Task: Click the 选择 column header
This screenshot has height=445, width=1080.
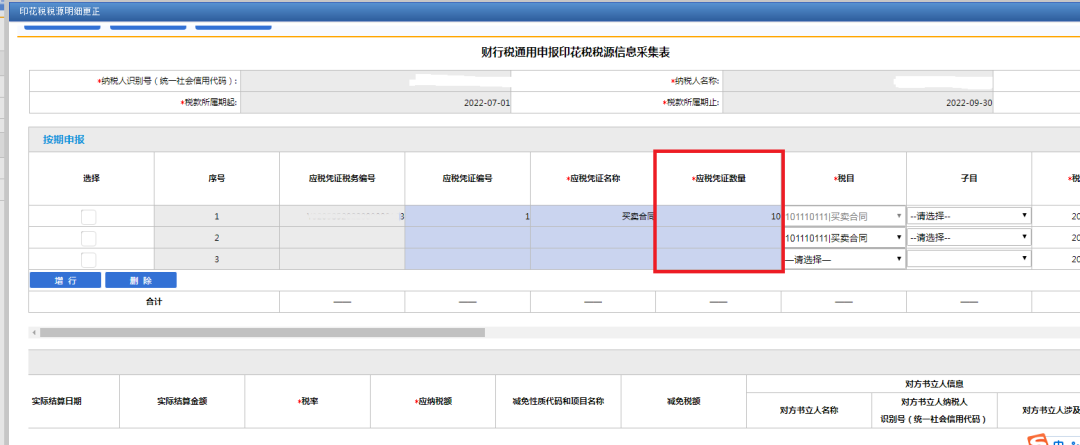Action: coord(92,178)
